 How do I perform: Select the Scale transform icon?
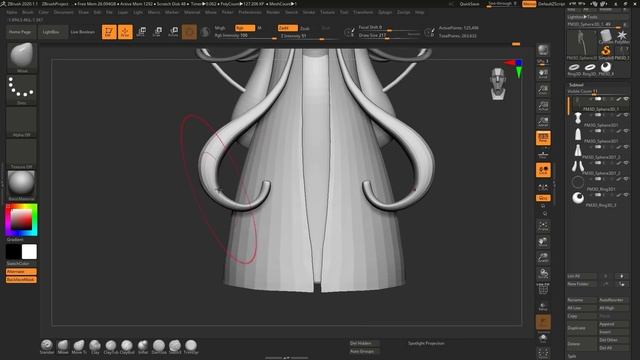pyautogui.click(x=157, y=32)
